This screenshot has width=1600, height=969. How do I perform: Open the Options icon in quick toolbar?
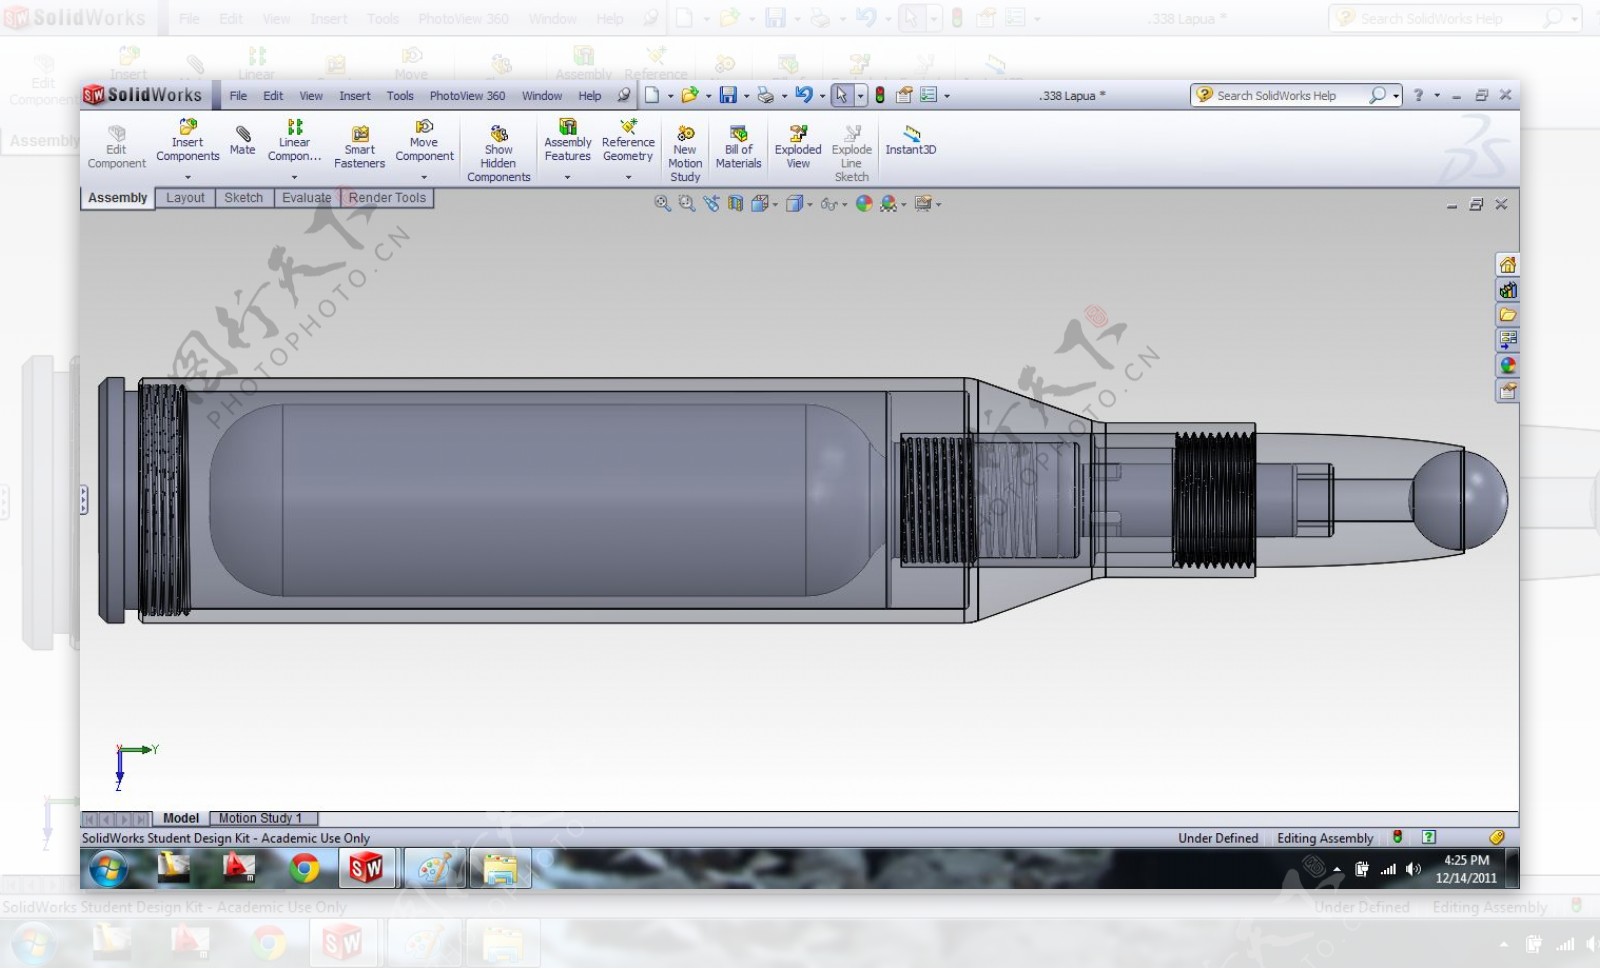pos(928,95)
